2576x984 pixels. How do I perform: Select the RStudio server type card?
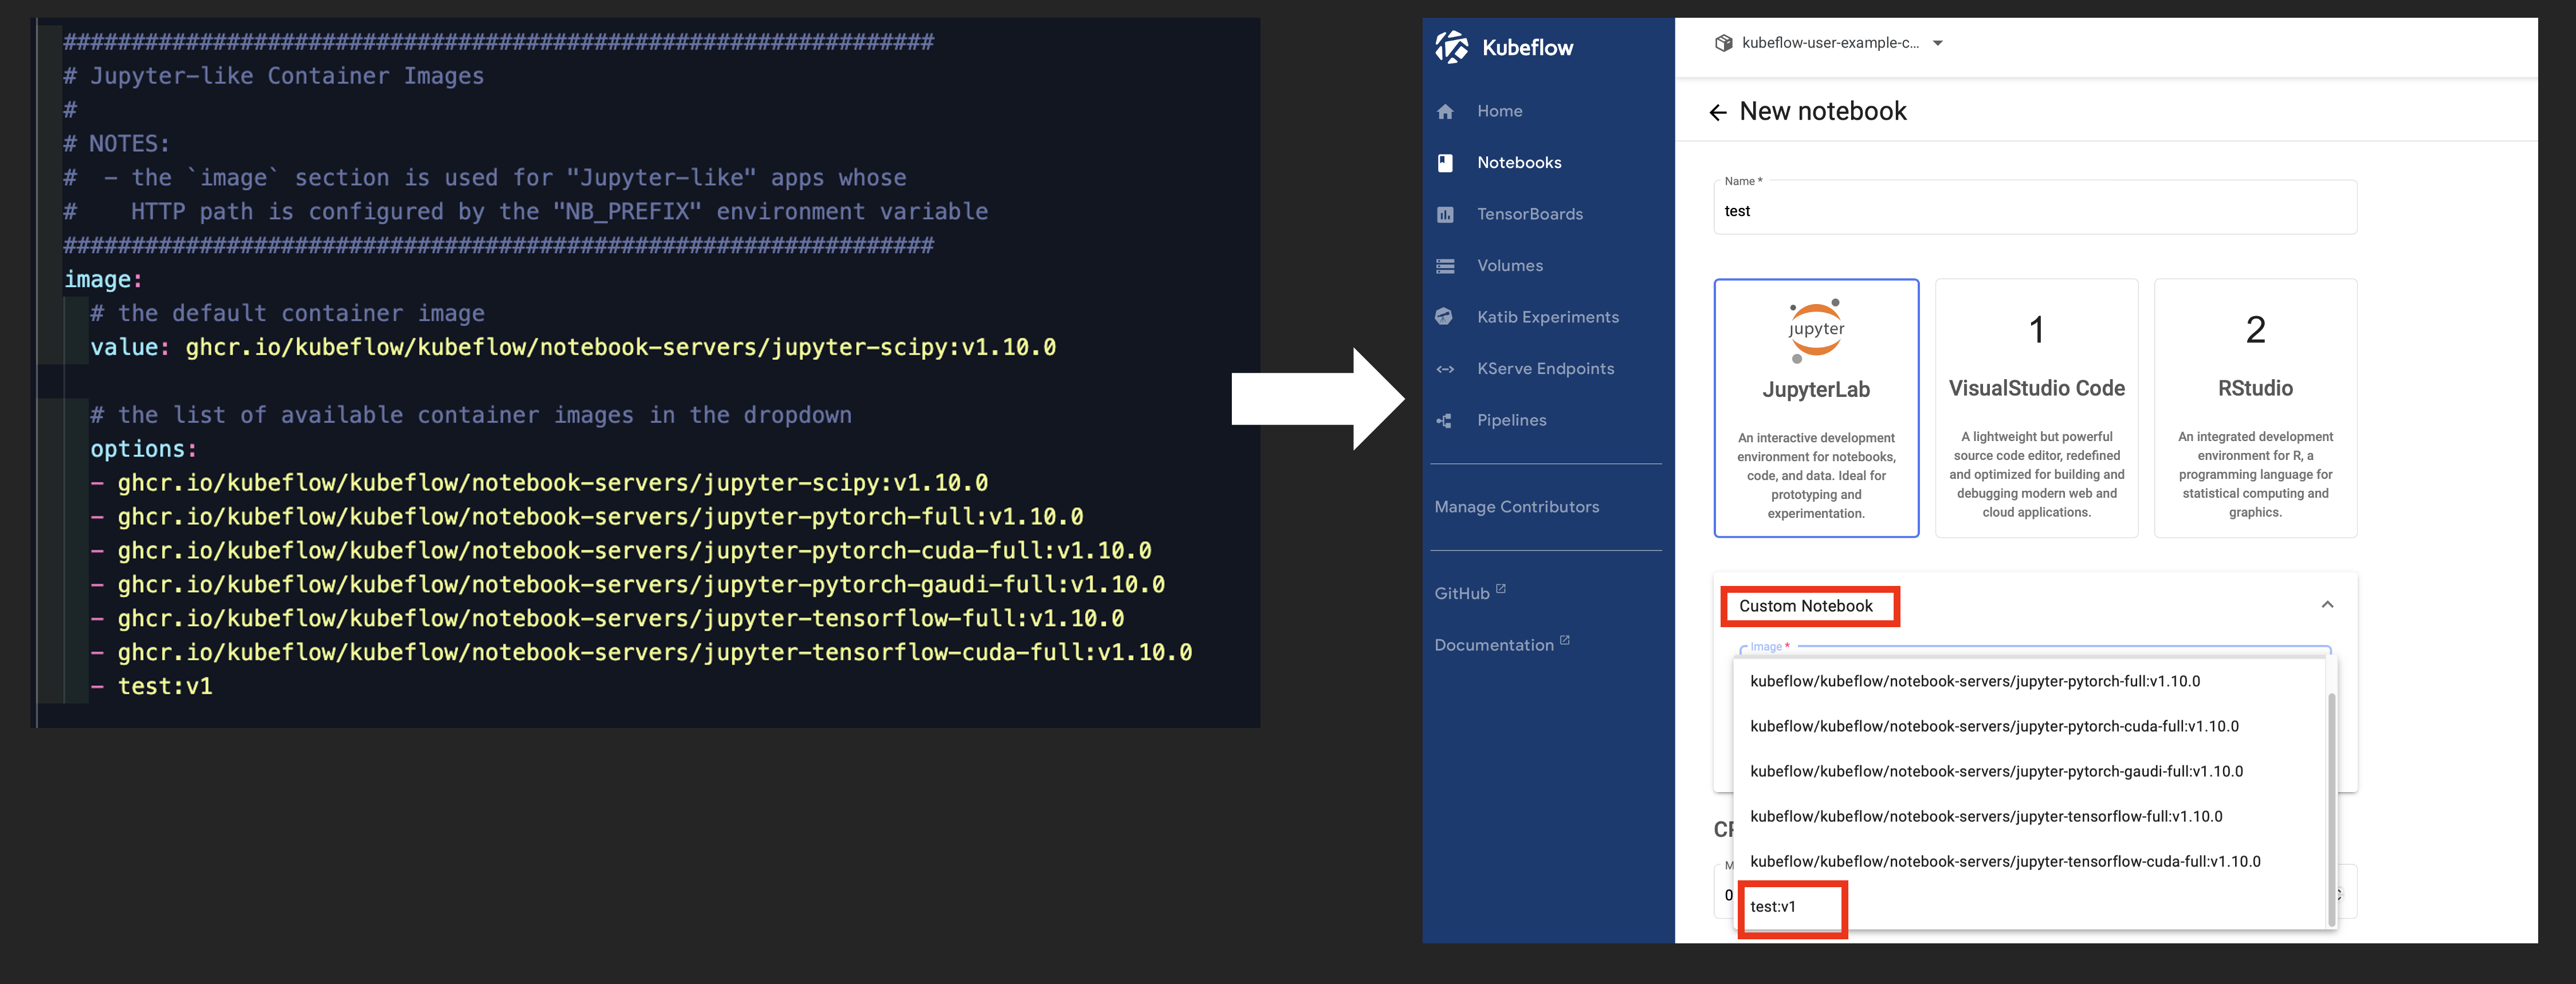tap(2255, 408)
